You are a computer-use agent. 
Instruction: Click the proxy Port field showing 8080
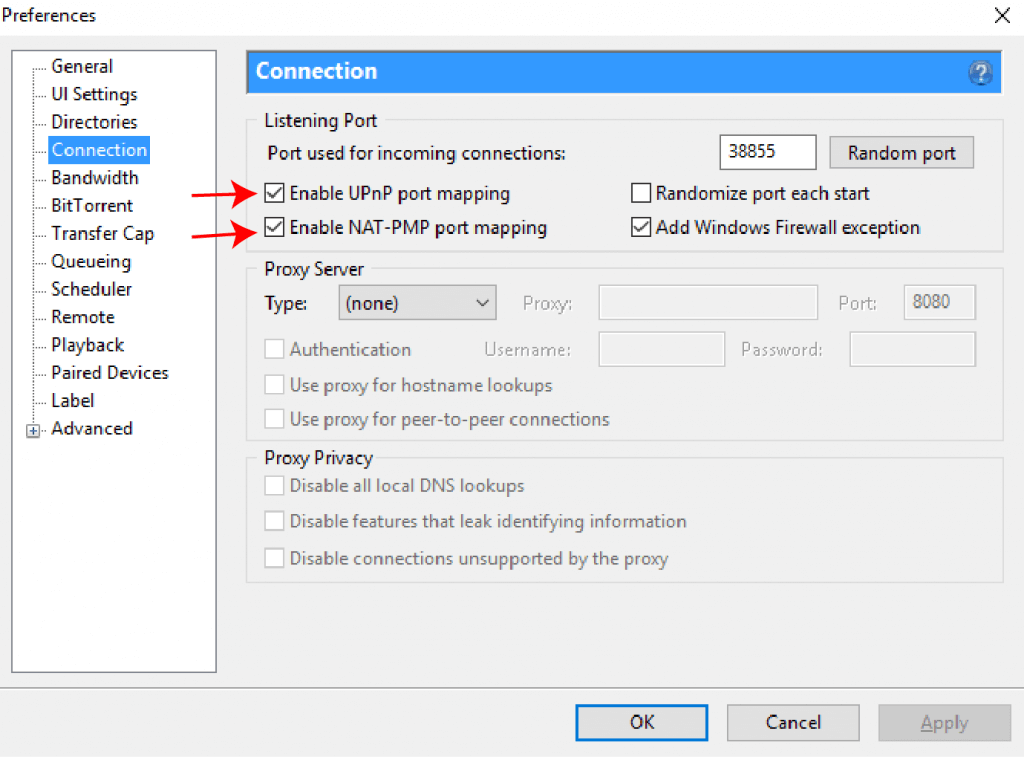pyautogui.click(x=939, y=302)
